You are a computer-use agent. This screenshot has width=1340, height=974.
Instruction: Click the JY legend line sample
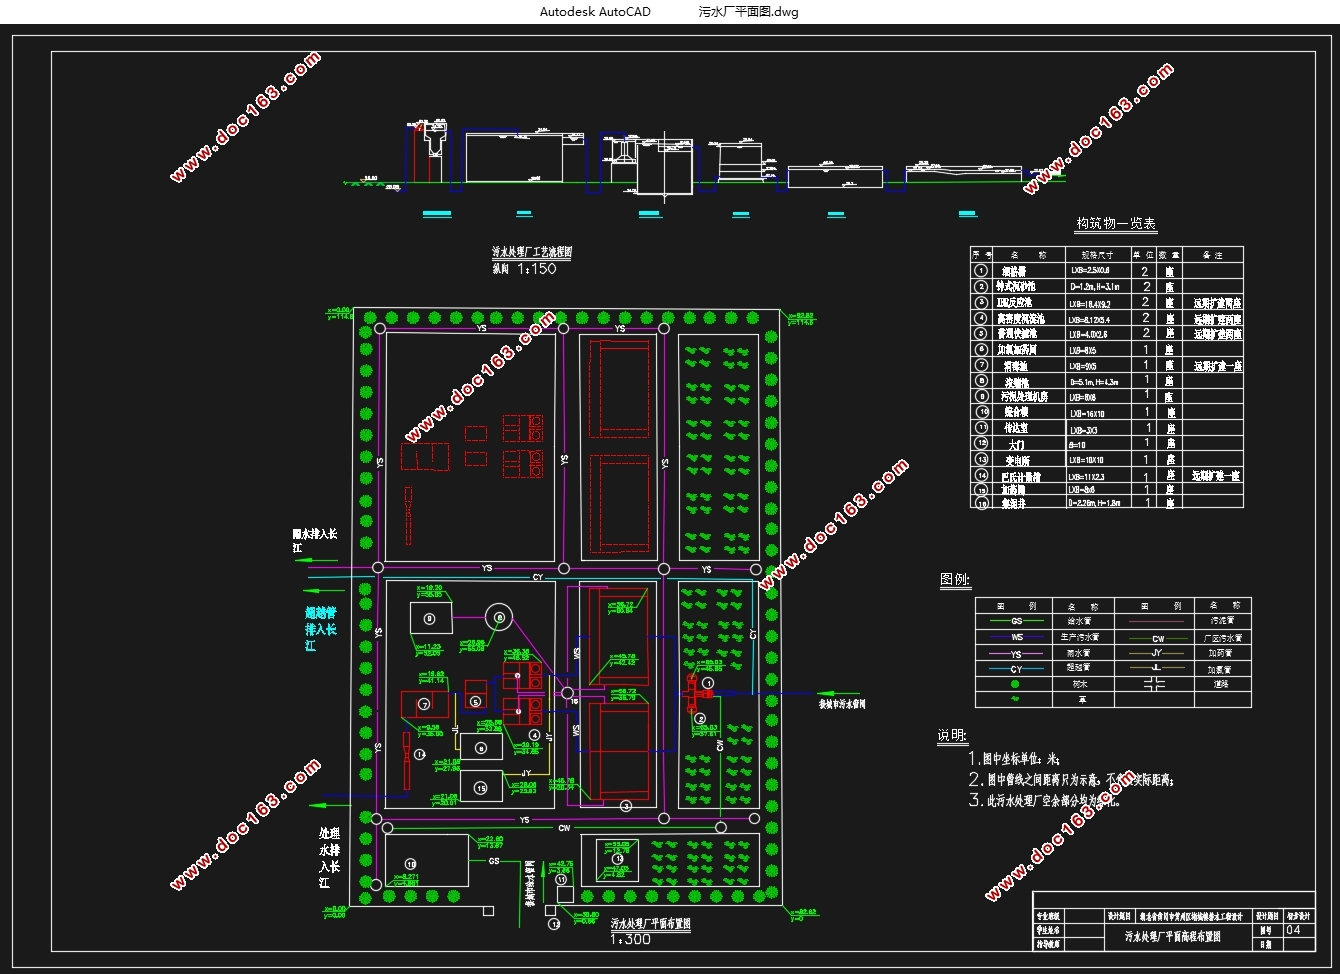tap(1157, 653)
